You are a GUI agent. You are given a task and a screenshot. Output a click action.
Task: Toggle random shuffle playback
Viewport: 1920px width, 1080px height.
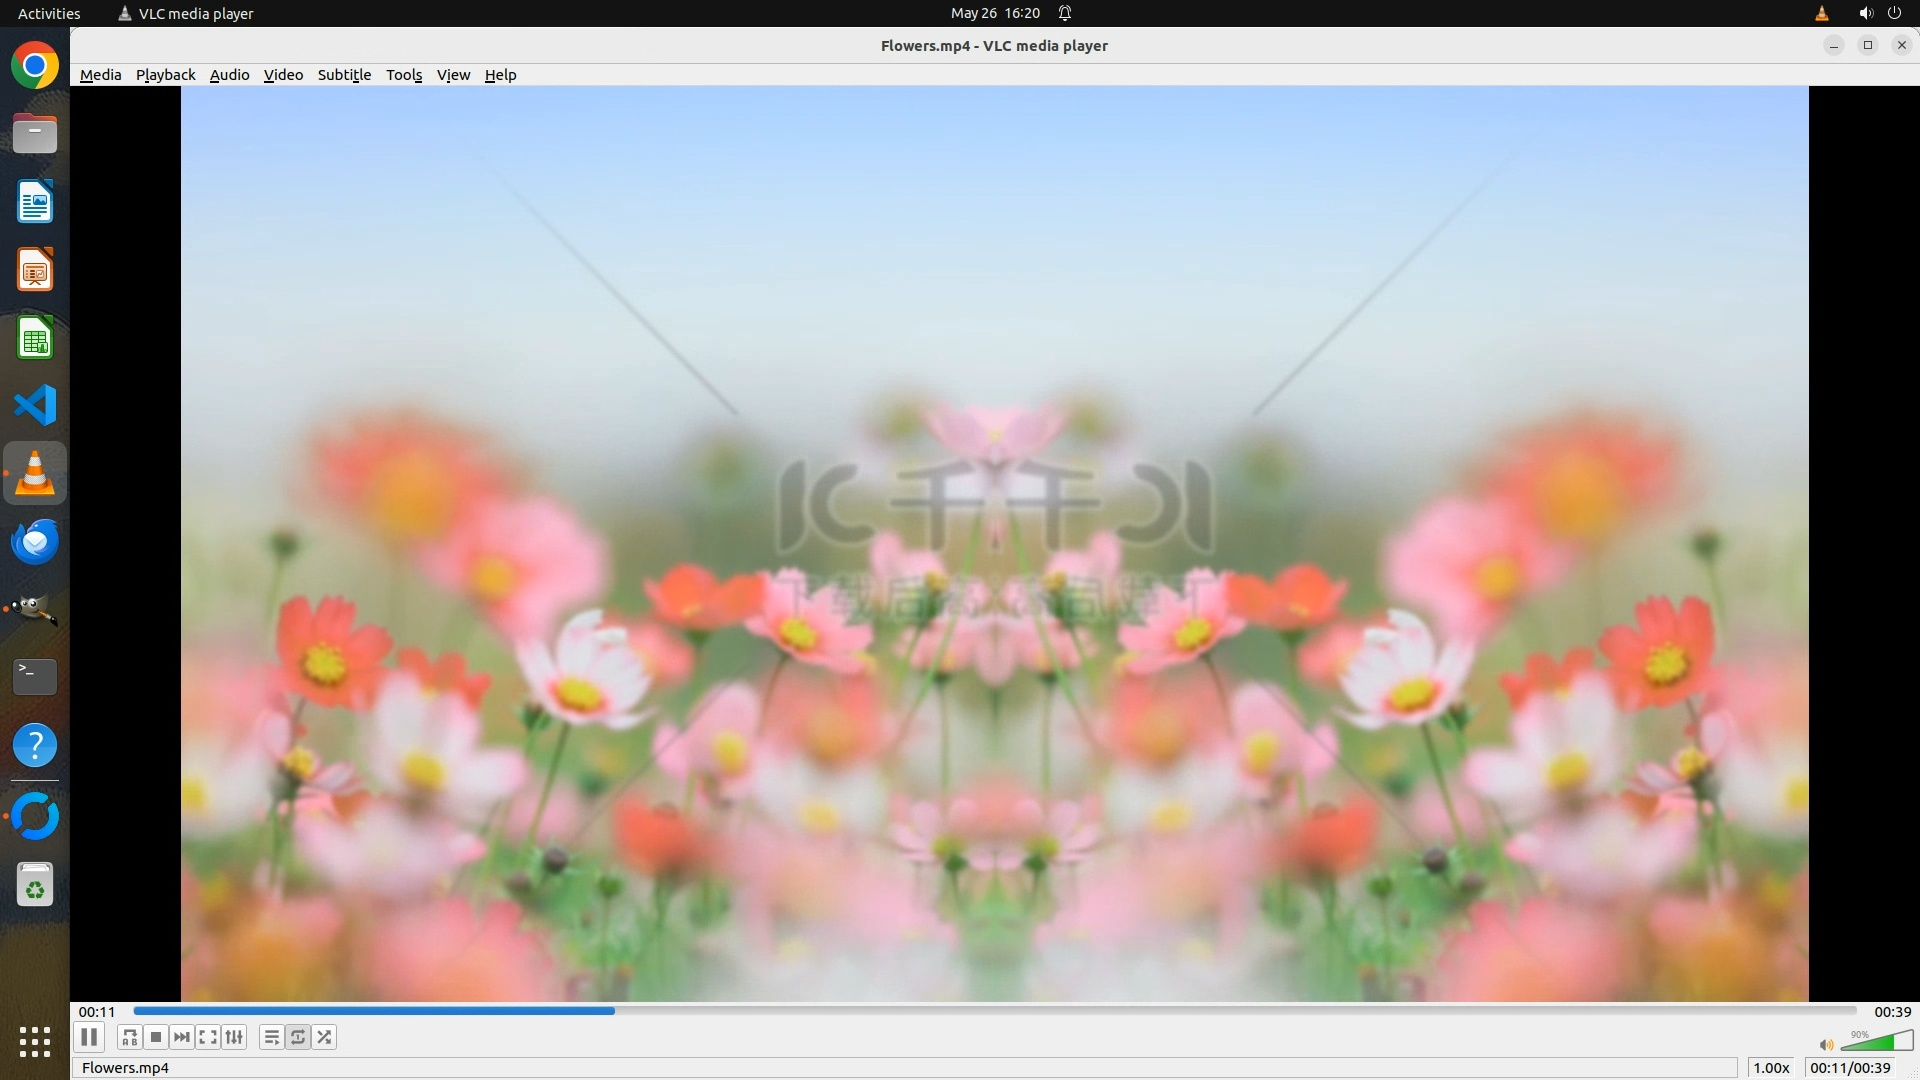(324, 1037)
